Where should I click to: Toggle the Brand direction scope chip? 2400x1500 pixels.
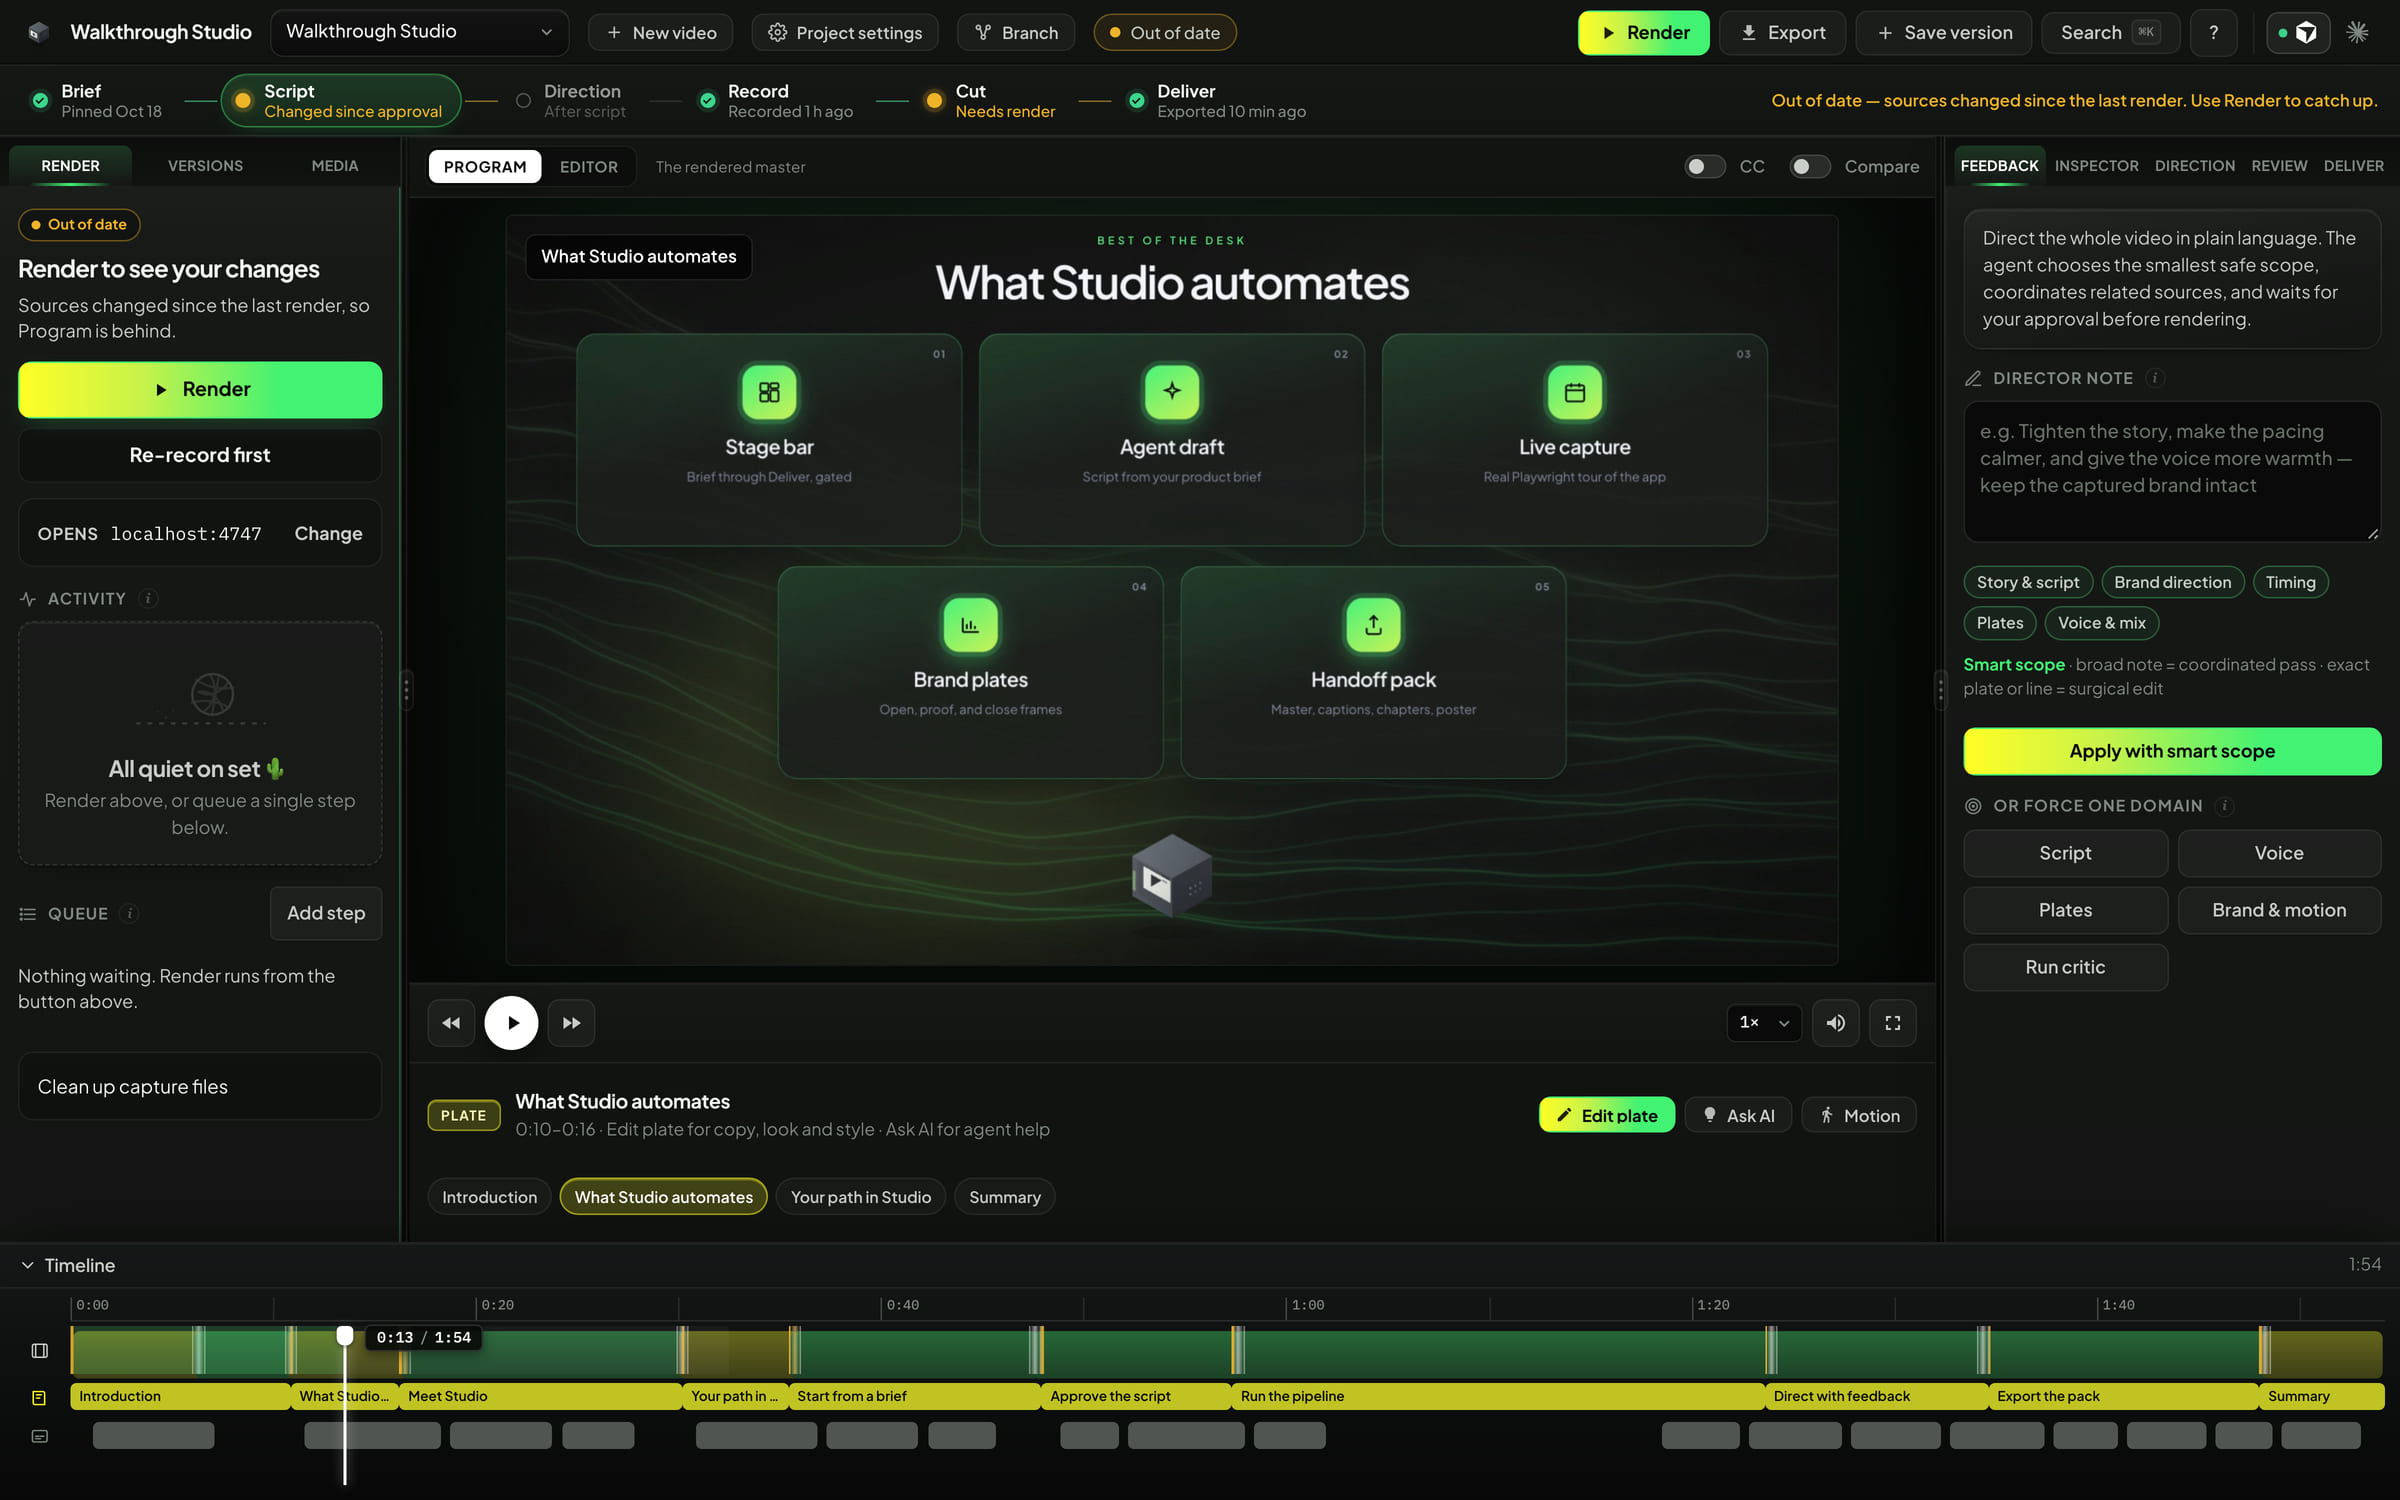click(2172, 582)
